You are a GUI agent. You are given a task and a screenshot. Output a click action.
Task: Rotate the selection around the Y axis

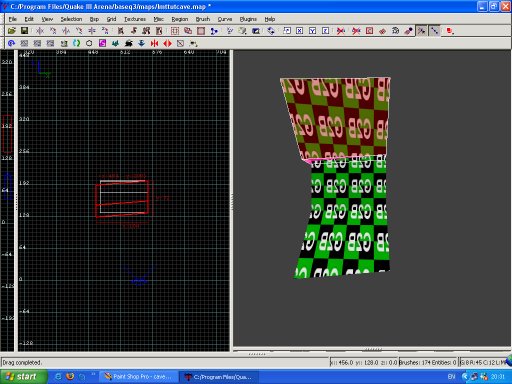tap(79, 31)
